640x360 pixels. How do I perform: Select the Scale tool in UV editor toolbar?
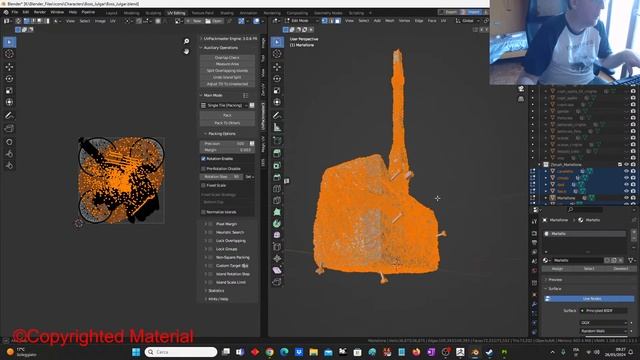9,90
